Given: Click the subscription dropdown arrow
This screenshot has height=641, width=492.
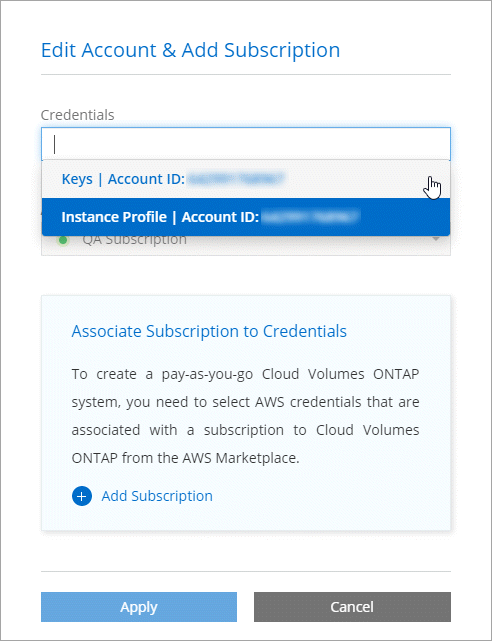Looking at the screenshot, I should [x=436, y=239].
